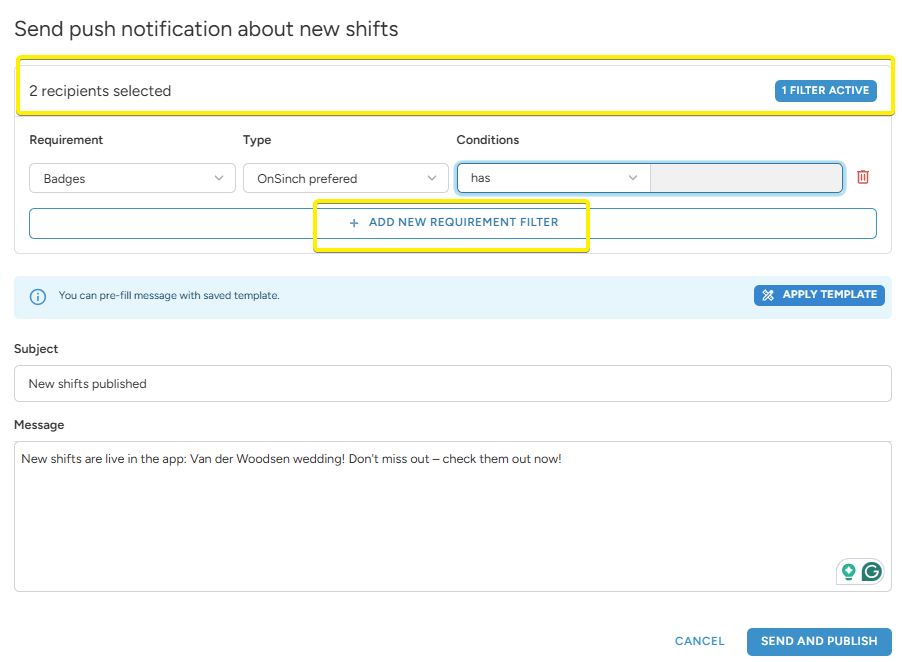Open the Requirement dropdown showing Badges
The image size is (902, 662).
tap(132, 178)
